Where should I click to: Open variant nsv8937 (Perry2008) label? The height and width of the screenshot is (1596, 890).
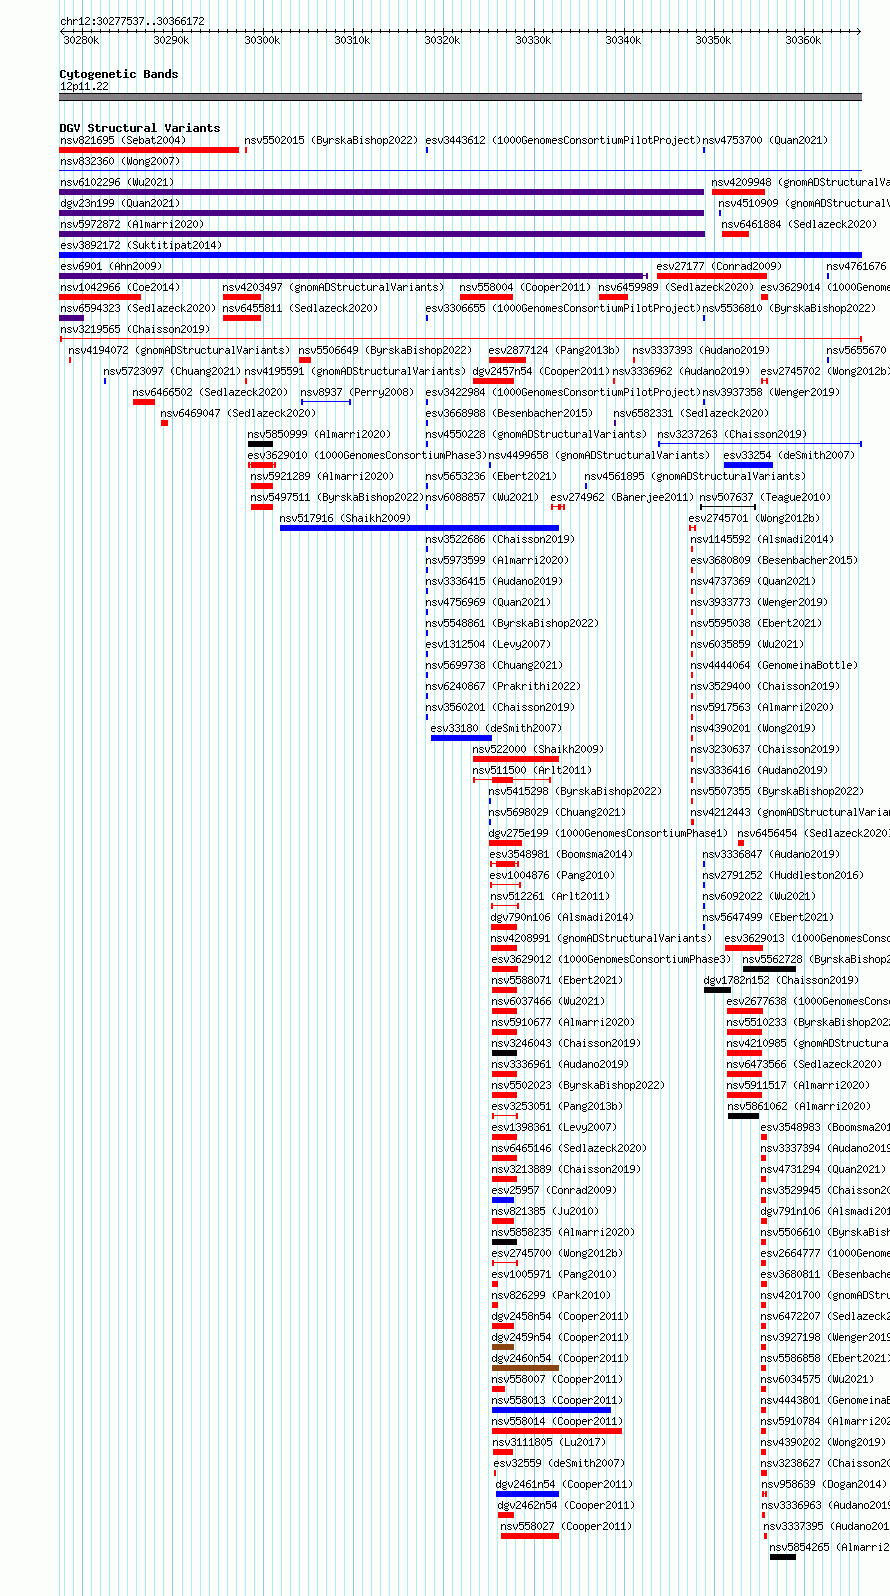tap(358, 393)
